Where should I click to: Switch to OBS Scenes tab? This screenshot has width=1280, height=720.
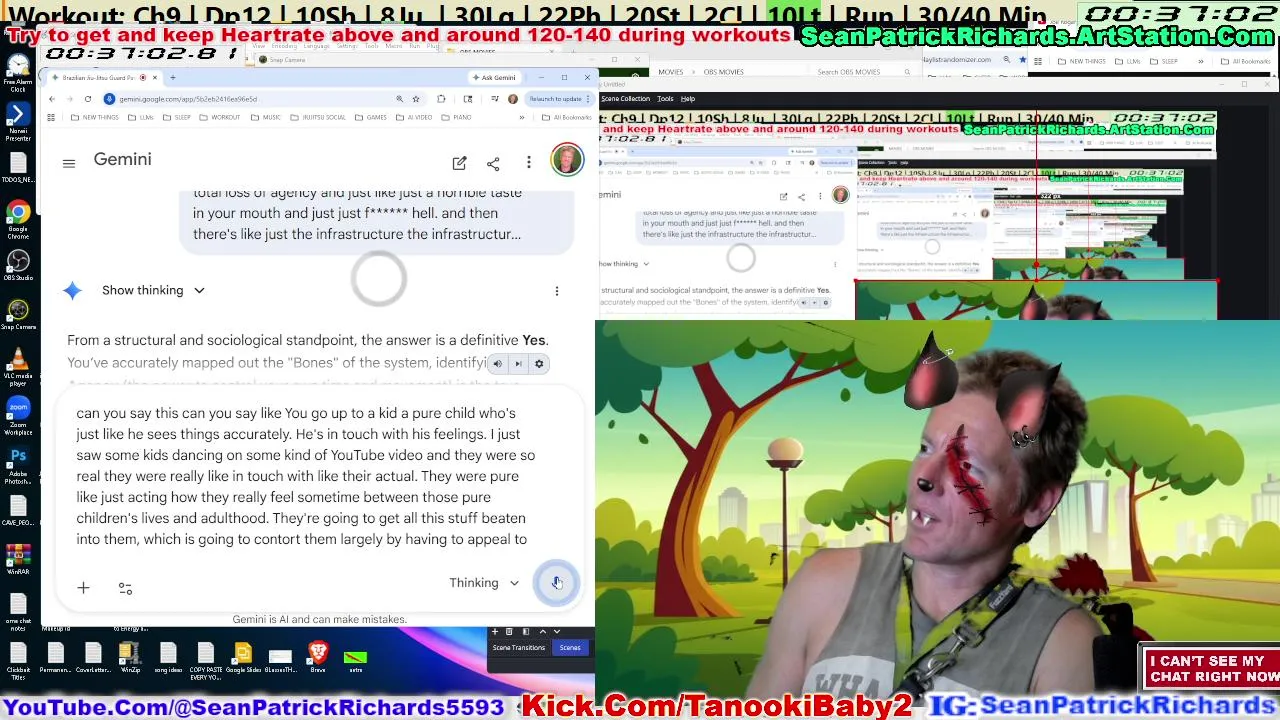[x=570, y=648]
